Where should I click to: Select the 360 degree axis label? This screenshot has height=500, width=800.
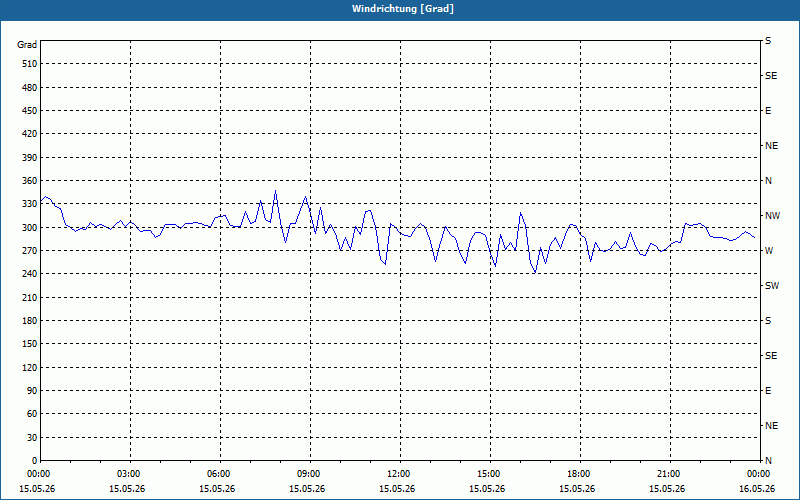pyautogui.click(x=30, y=181)
